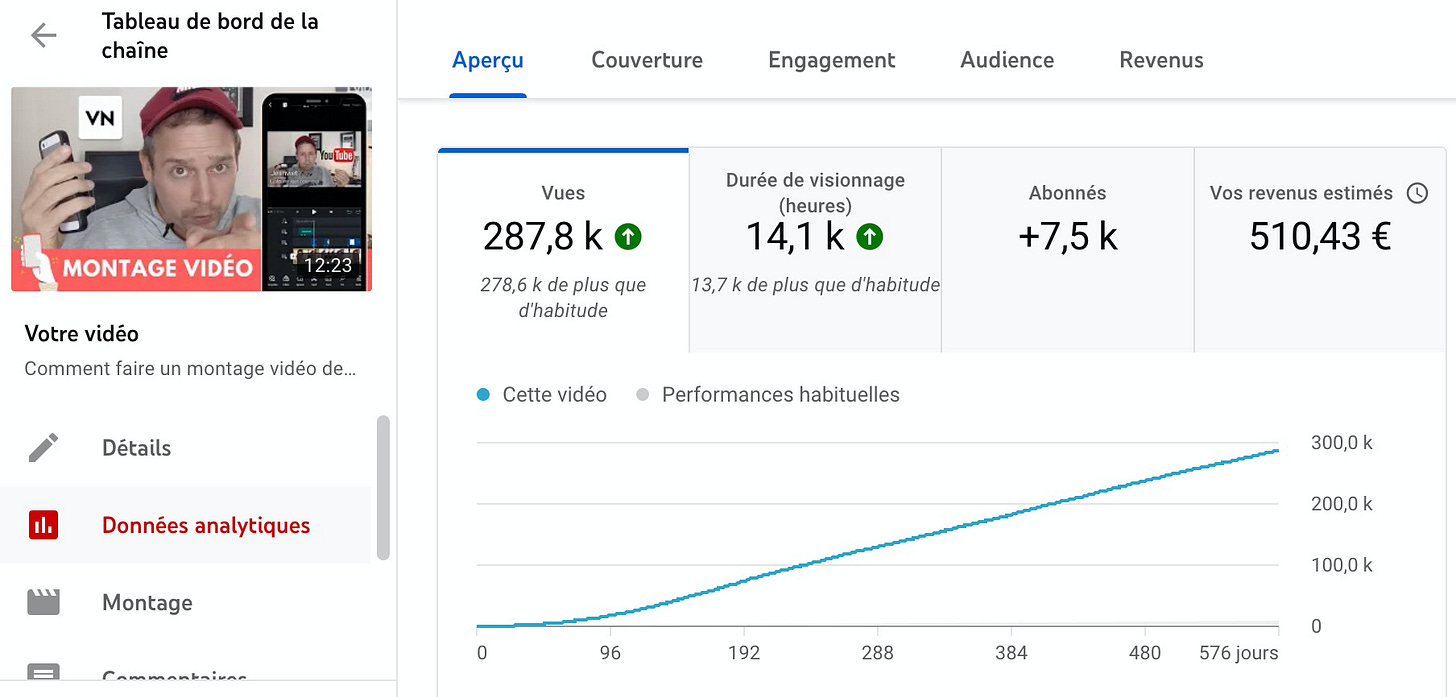Go back with the left arrow icon
Screen dimensions: 1456x697
44,36
